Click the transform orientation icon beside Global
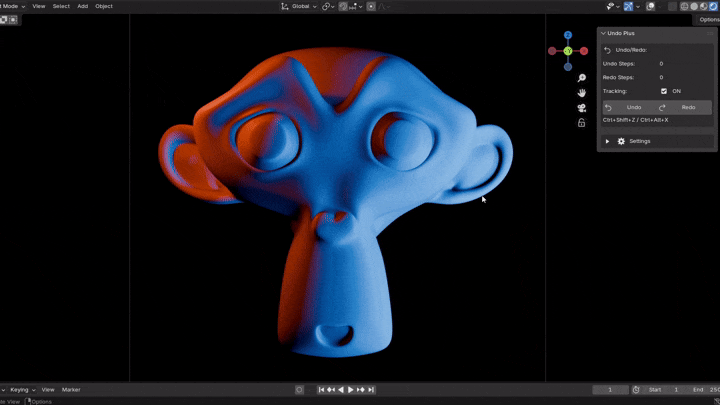720x405 pixels. tap(285, 6)
